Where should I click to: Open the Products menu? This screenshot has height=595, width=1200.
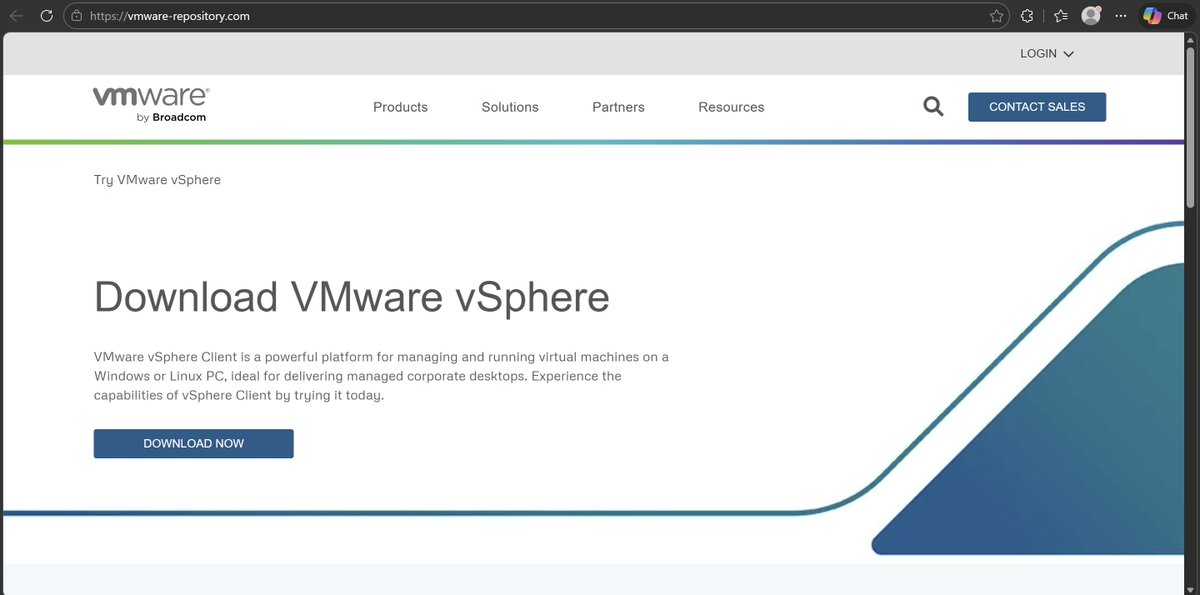point(400,107)
